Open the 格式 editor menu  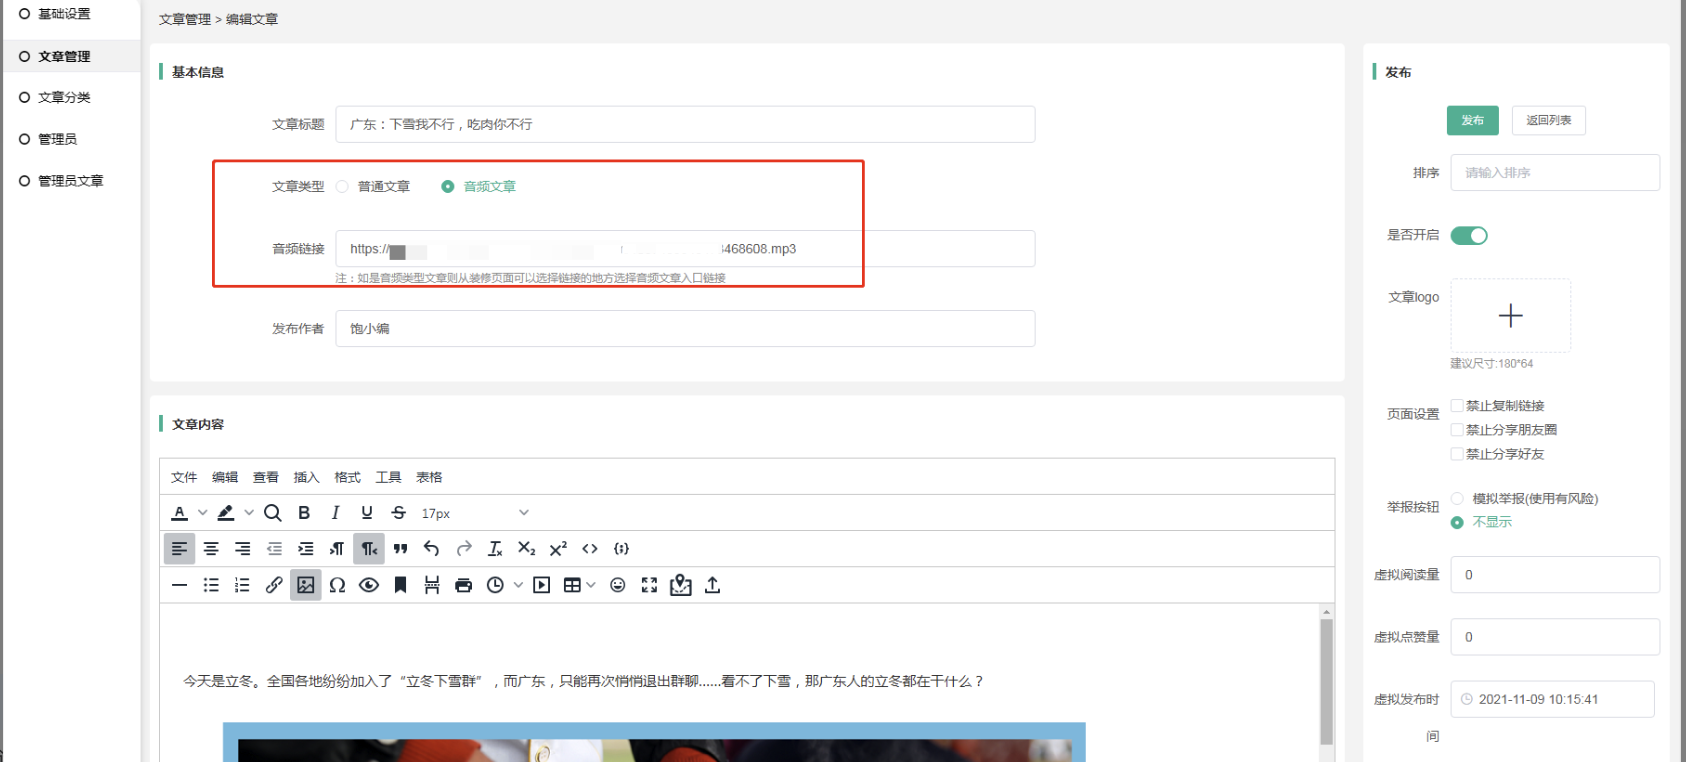pyautogui.click(x=347, y=477)
